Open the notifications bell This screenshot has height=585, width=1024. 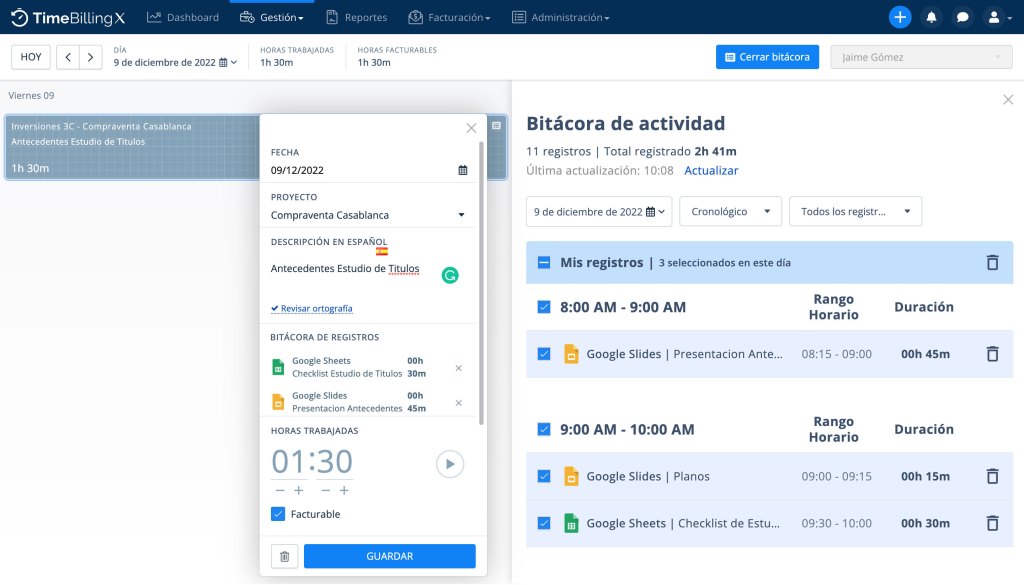click(931, 18)
